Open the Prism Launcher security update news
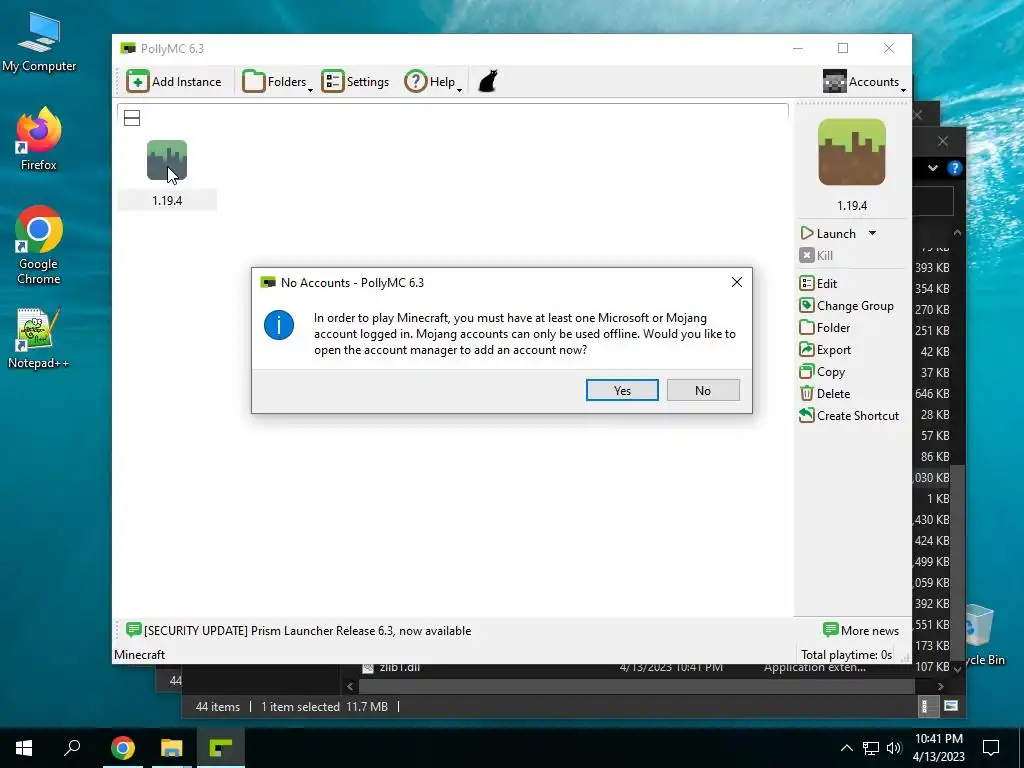Screen dimensions: 1024x768 (298, 631)
